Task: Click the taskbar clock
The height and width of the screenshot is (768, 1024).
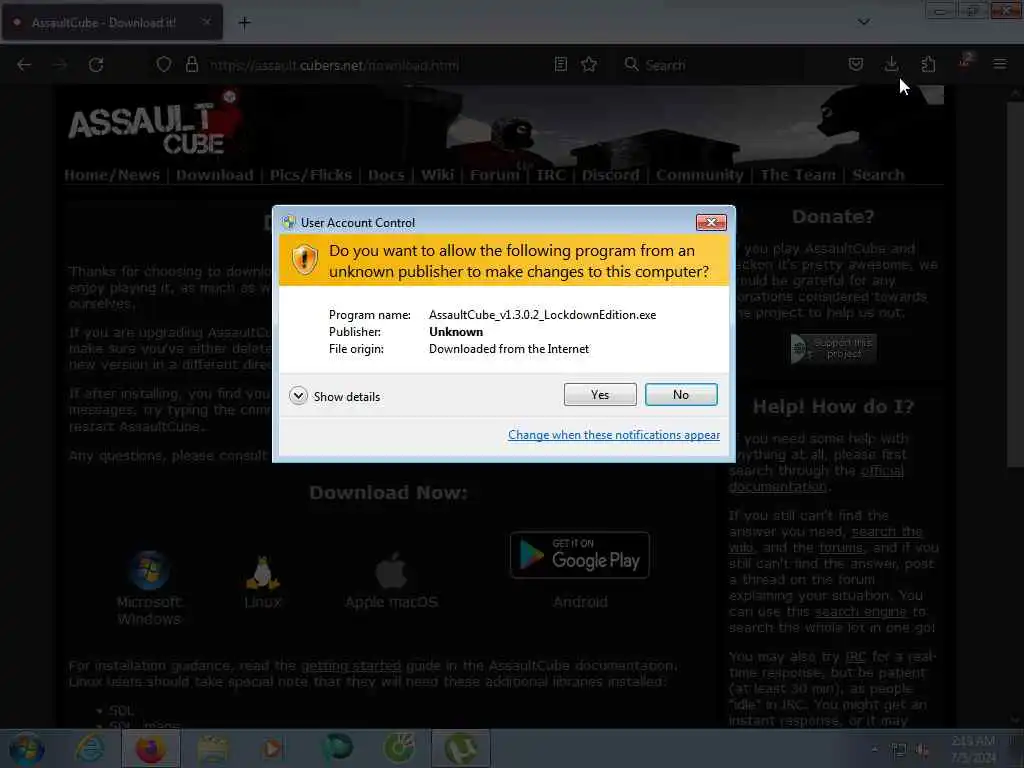Action: [973, 748]
